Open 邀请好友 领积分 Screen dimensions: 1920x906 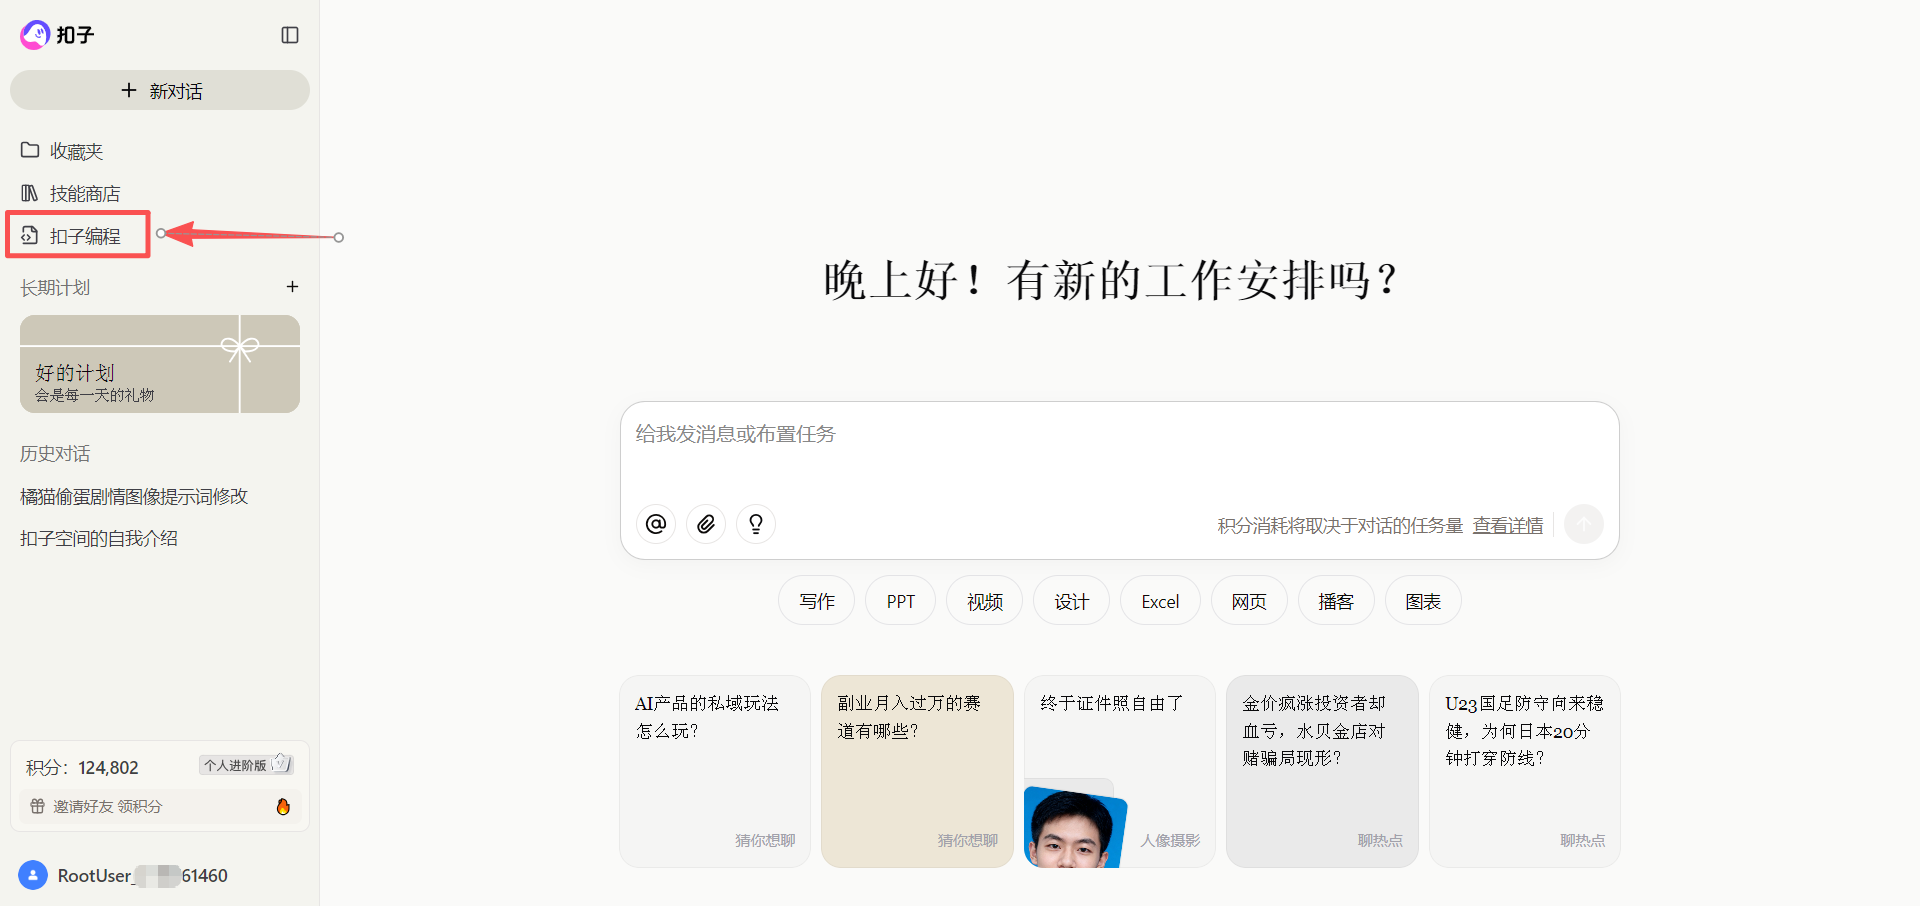tap(111, 806)
